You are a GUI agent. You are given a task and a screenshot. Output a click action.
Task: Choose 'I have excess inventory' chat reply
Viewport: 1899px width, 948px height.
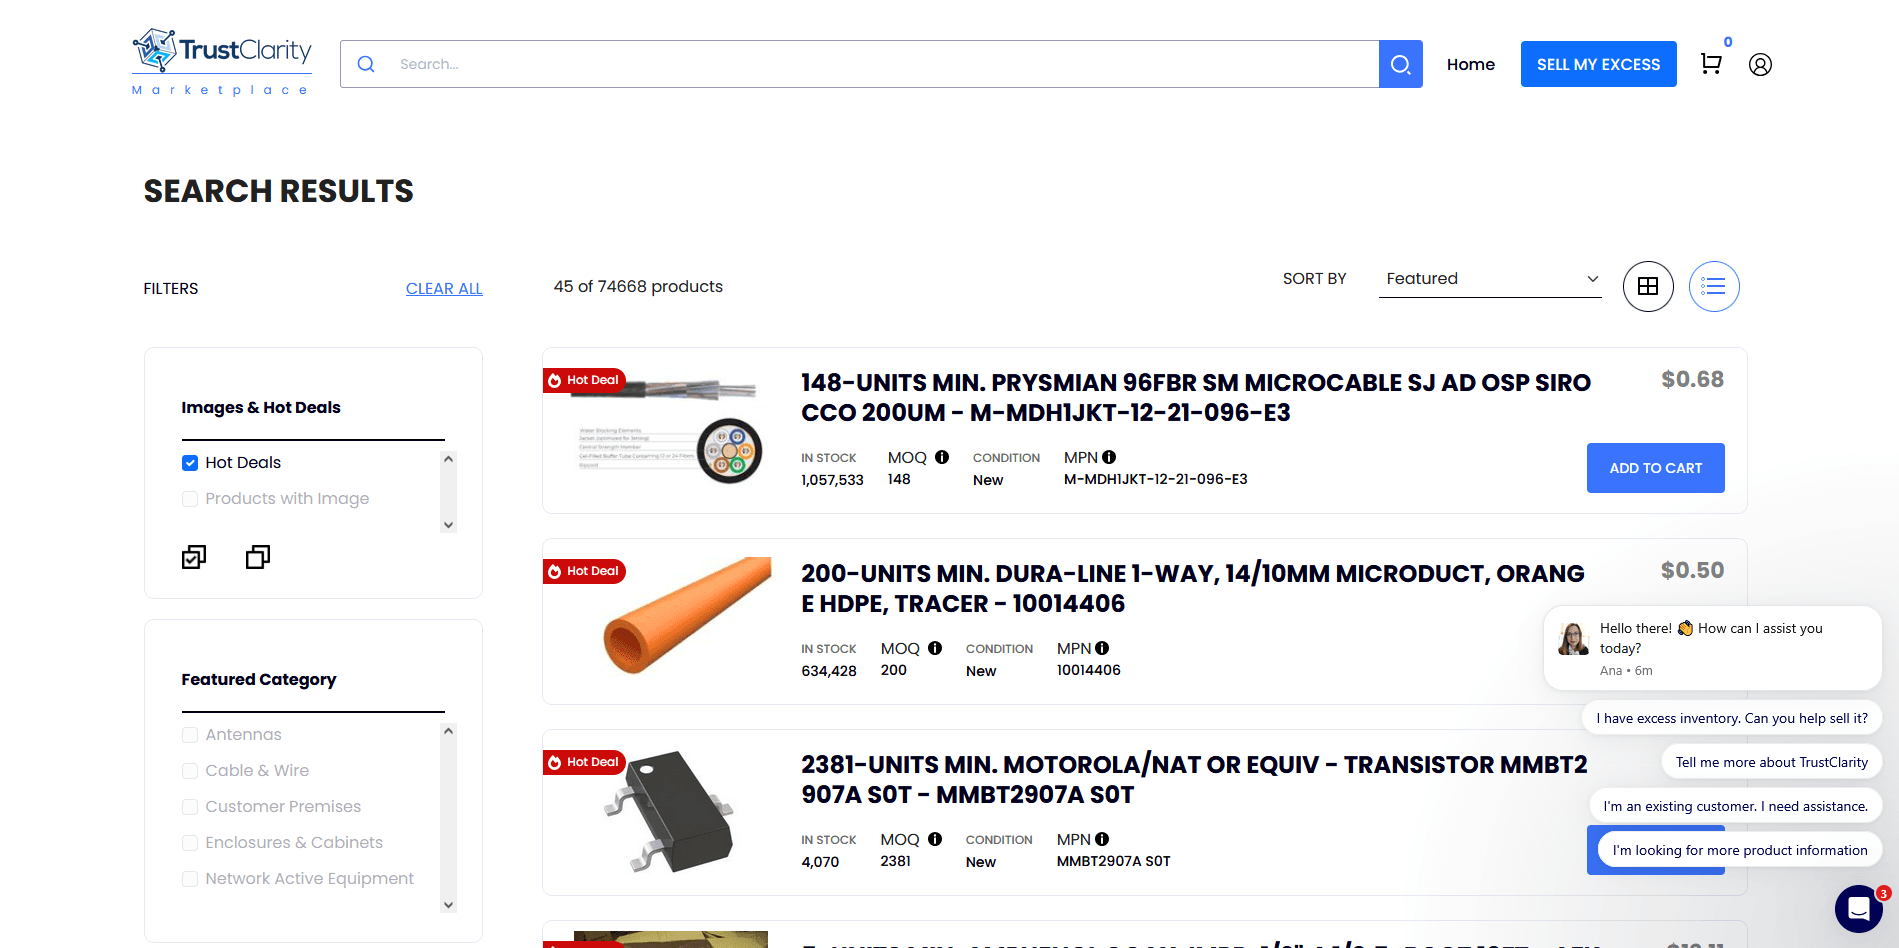pos(1732,718)
